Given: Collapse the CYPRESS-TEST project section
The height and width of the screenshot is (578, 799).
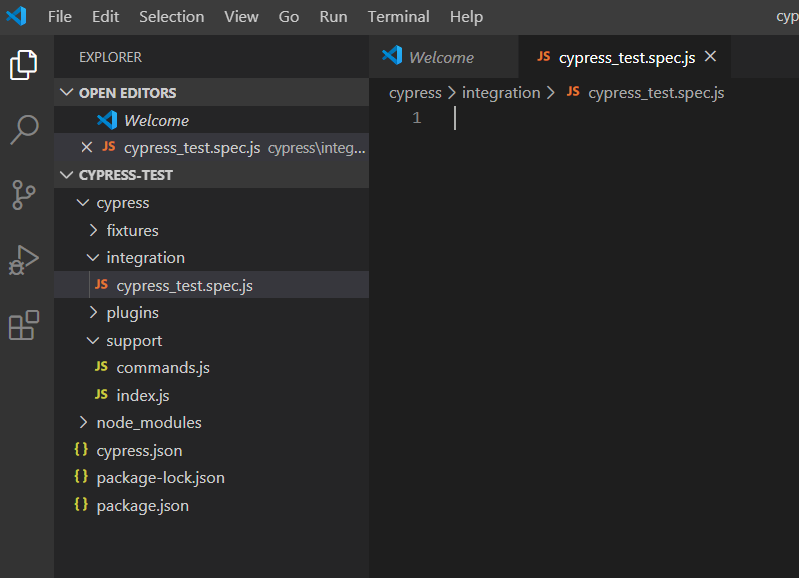Looking at the screenshot, I should (x=66, y=175).
